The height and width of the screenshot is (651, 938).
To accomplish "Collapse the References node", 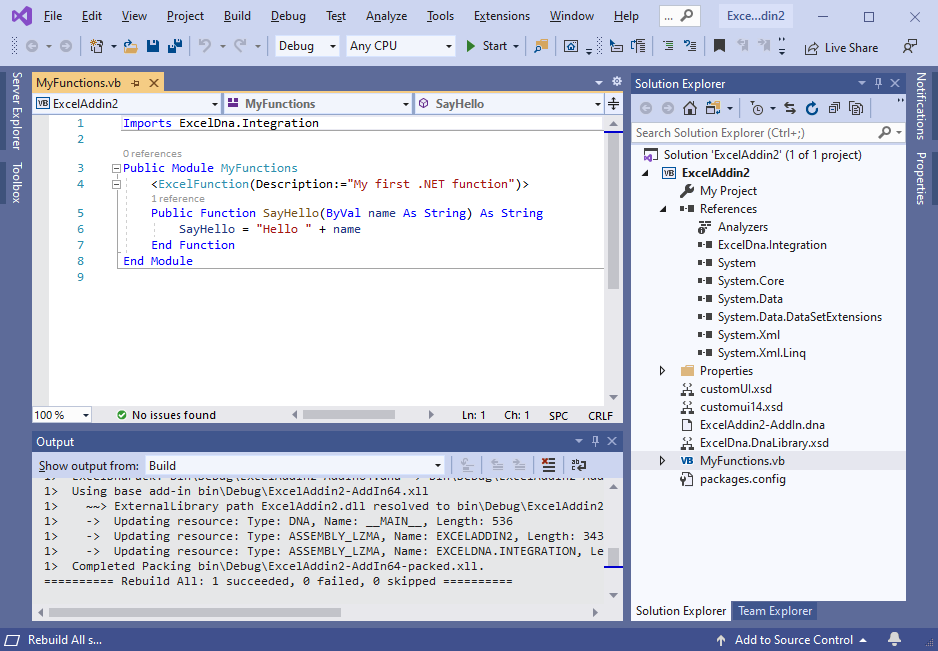I will click(663, 209).
